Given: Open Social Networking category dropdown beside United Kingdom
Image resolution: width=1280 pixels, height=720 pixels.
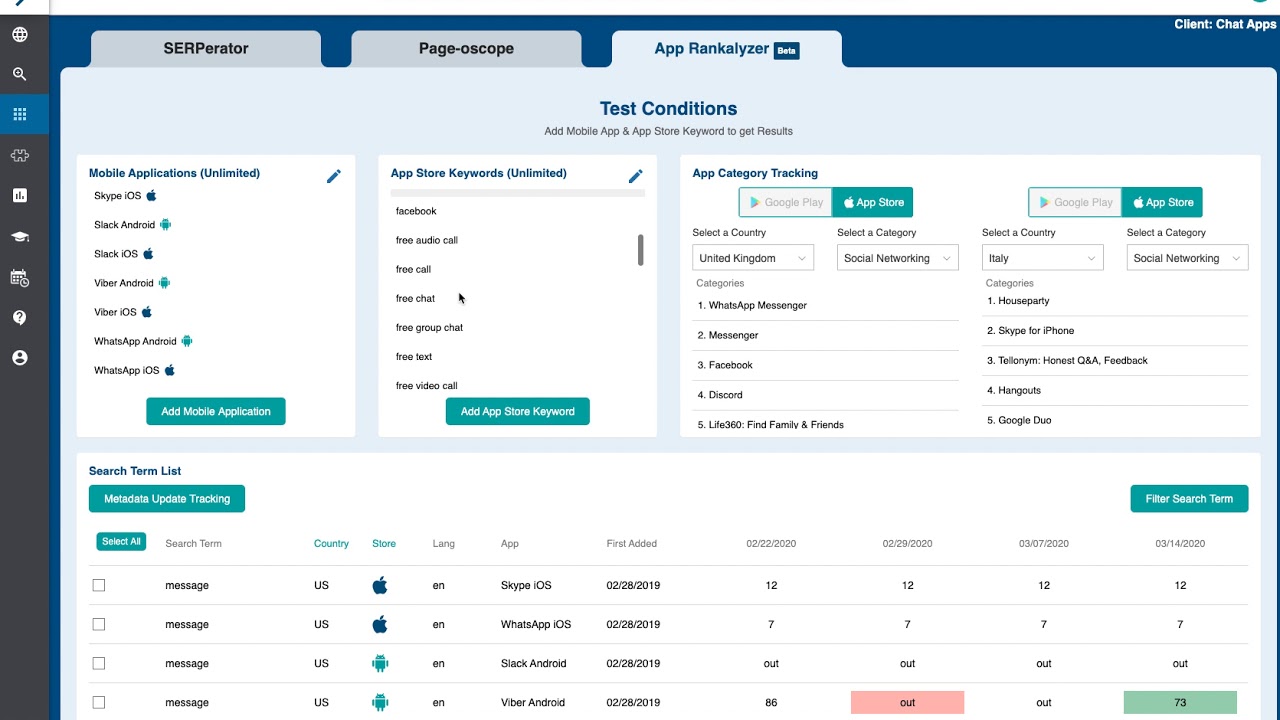Looking at the screenshot, I should (897, 258).
